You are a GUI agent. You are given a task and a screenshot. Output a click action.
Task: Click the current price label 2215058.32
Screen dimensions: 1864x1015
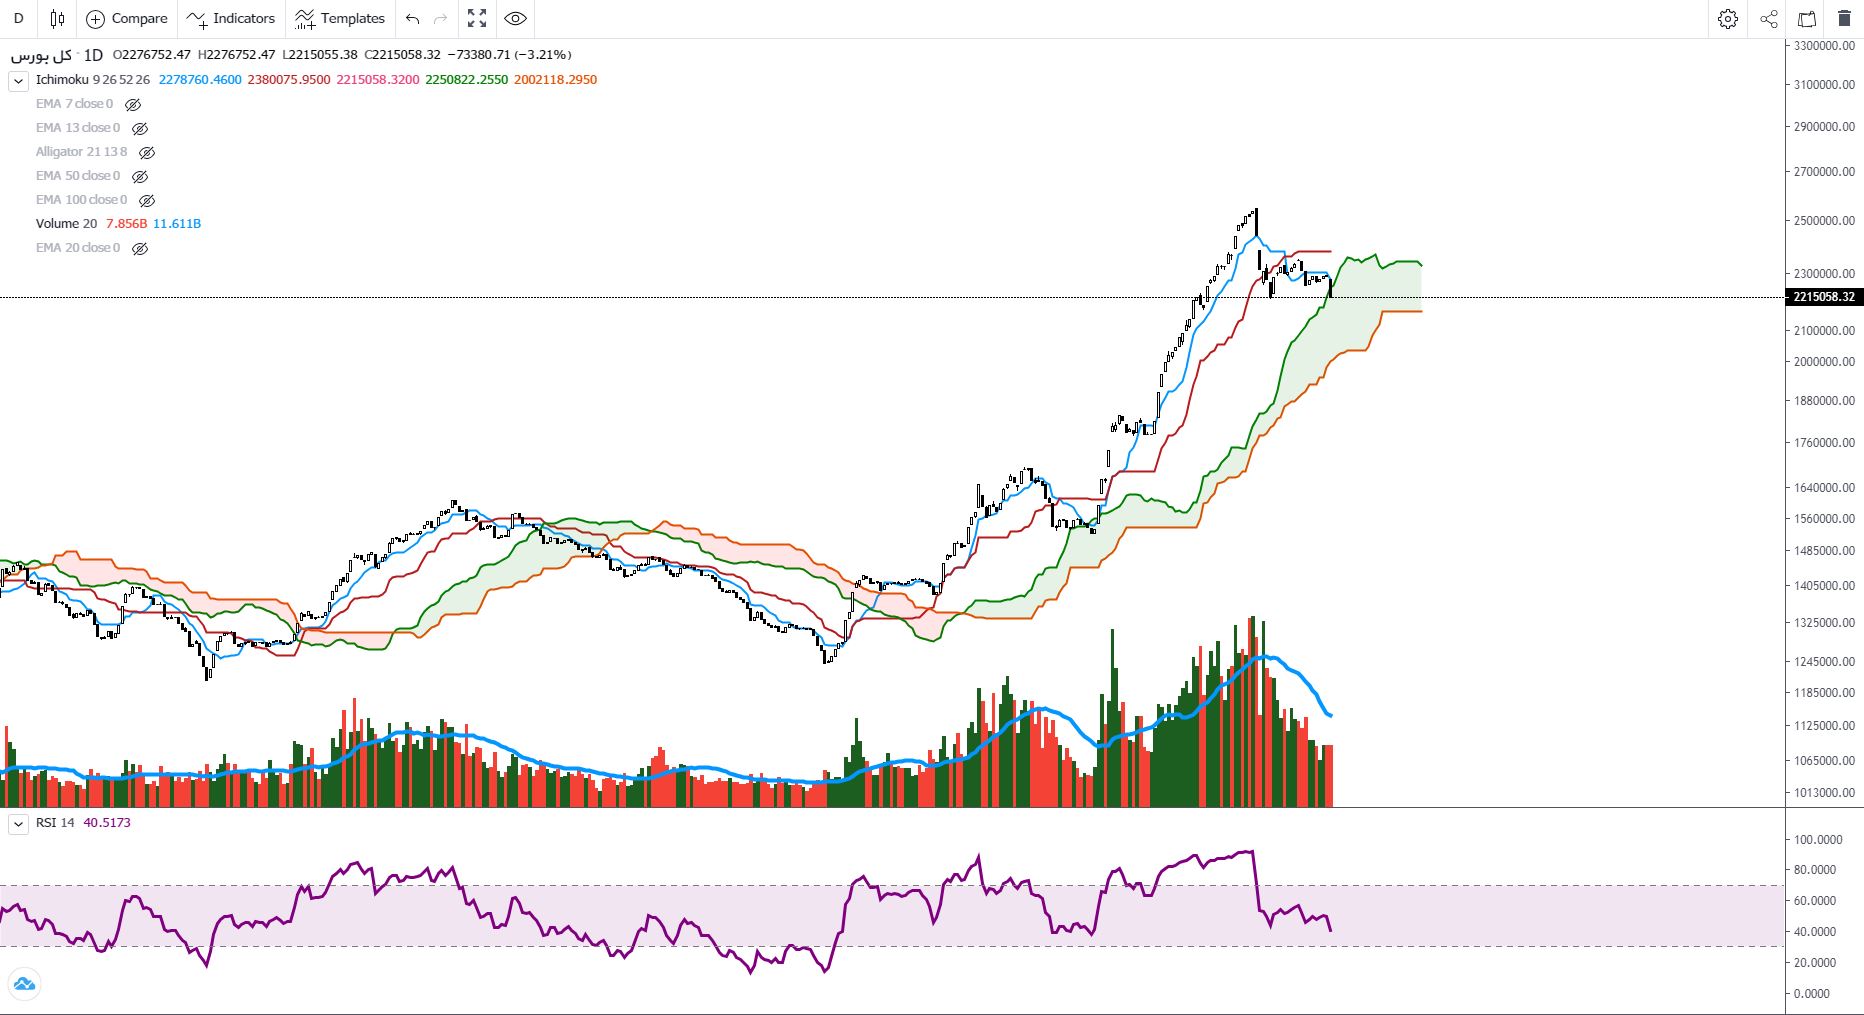pos(1824,297)
